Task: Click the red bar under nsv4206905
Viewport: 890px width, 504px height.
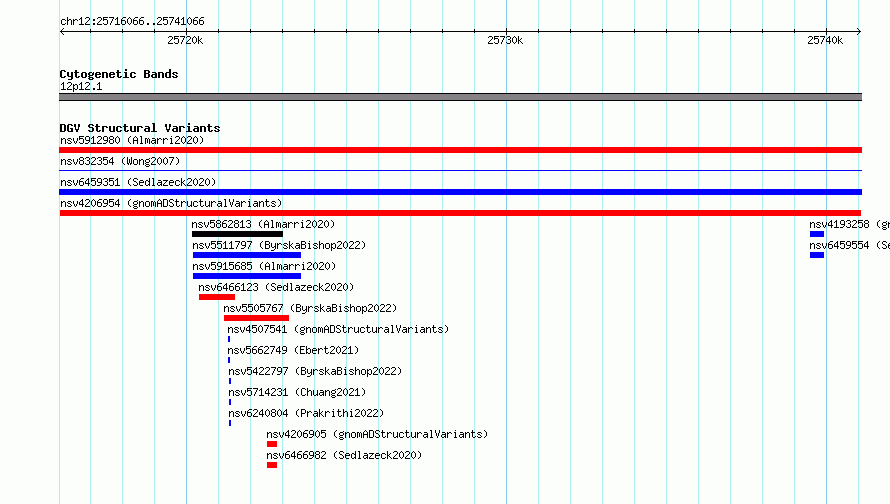Action: pos(272,444)
